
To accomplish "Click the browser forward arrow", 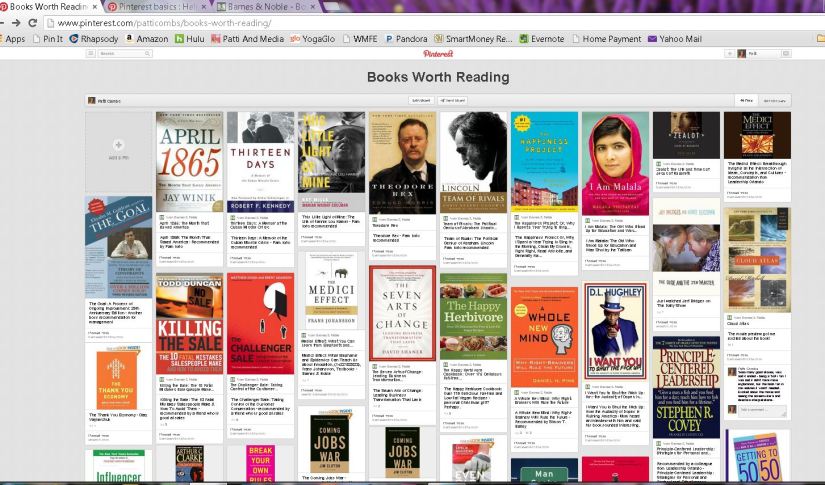I will 16,22.
